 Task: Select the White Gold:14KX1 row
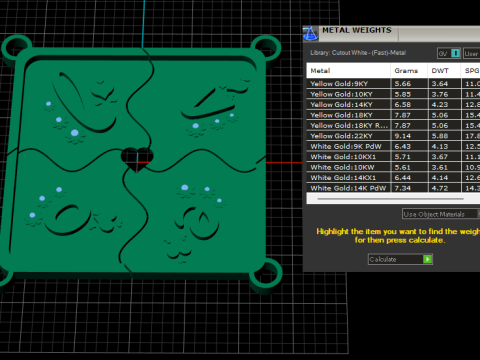point(393,178)
